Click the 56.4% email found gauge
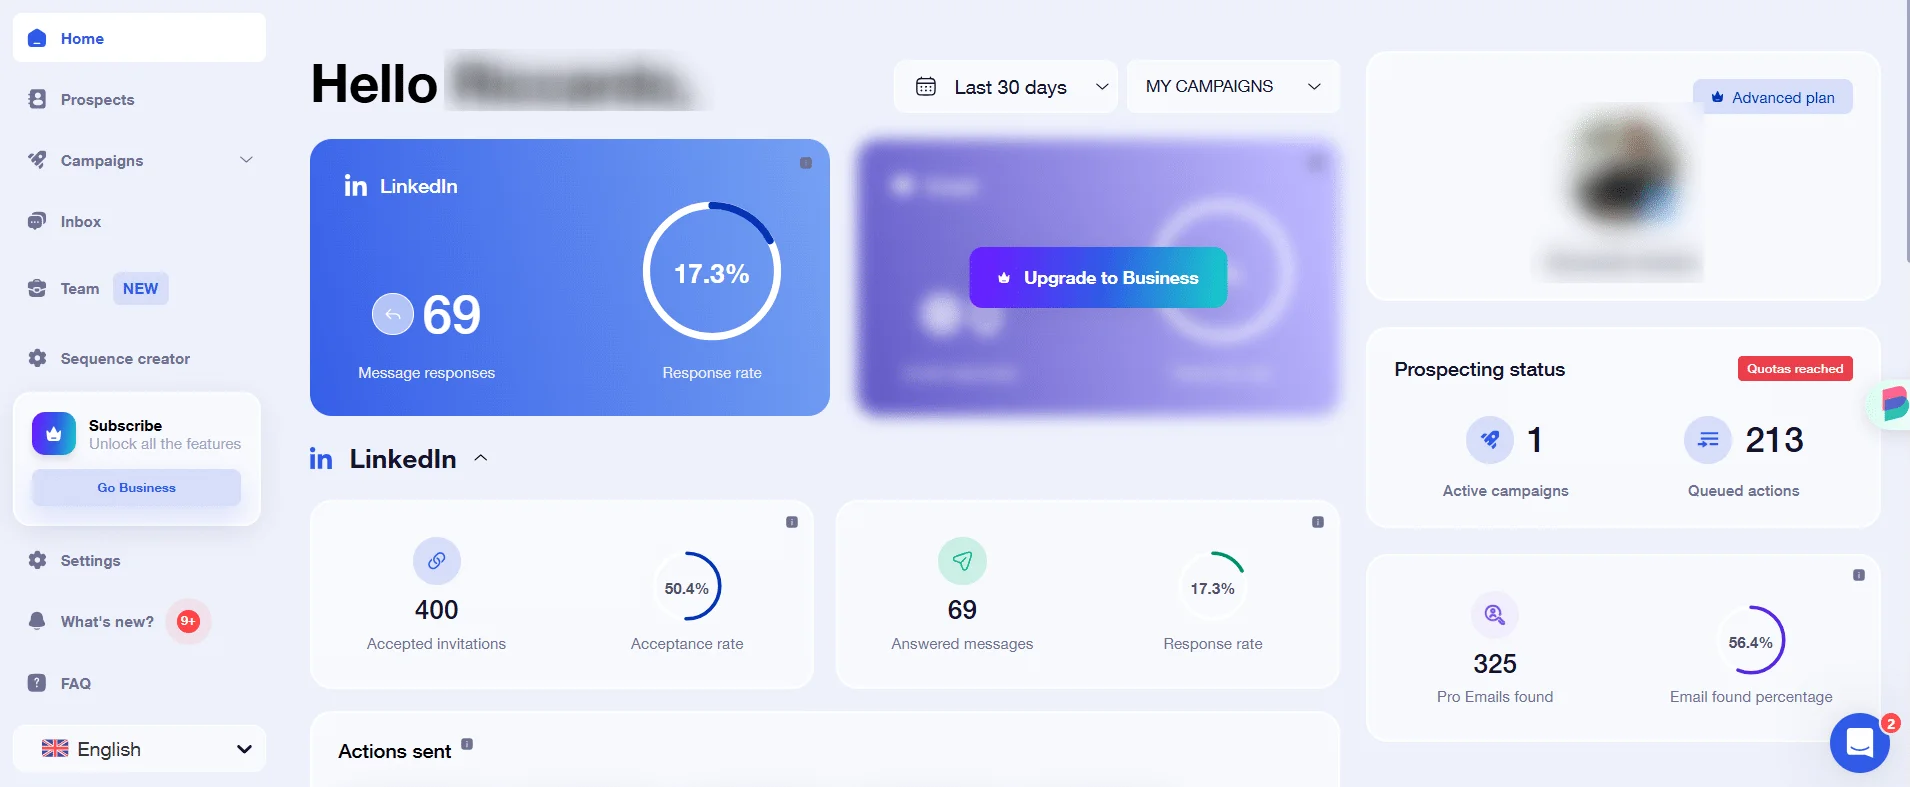Screen dimensions: 1910x787 click(1751, 642)
